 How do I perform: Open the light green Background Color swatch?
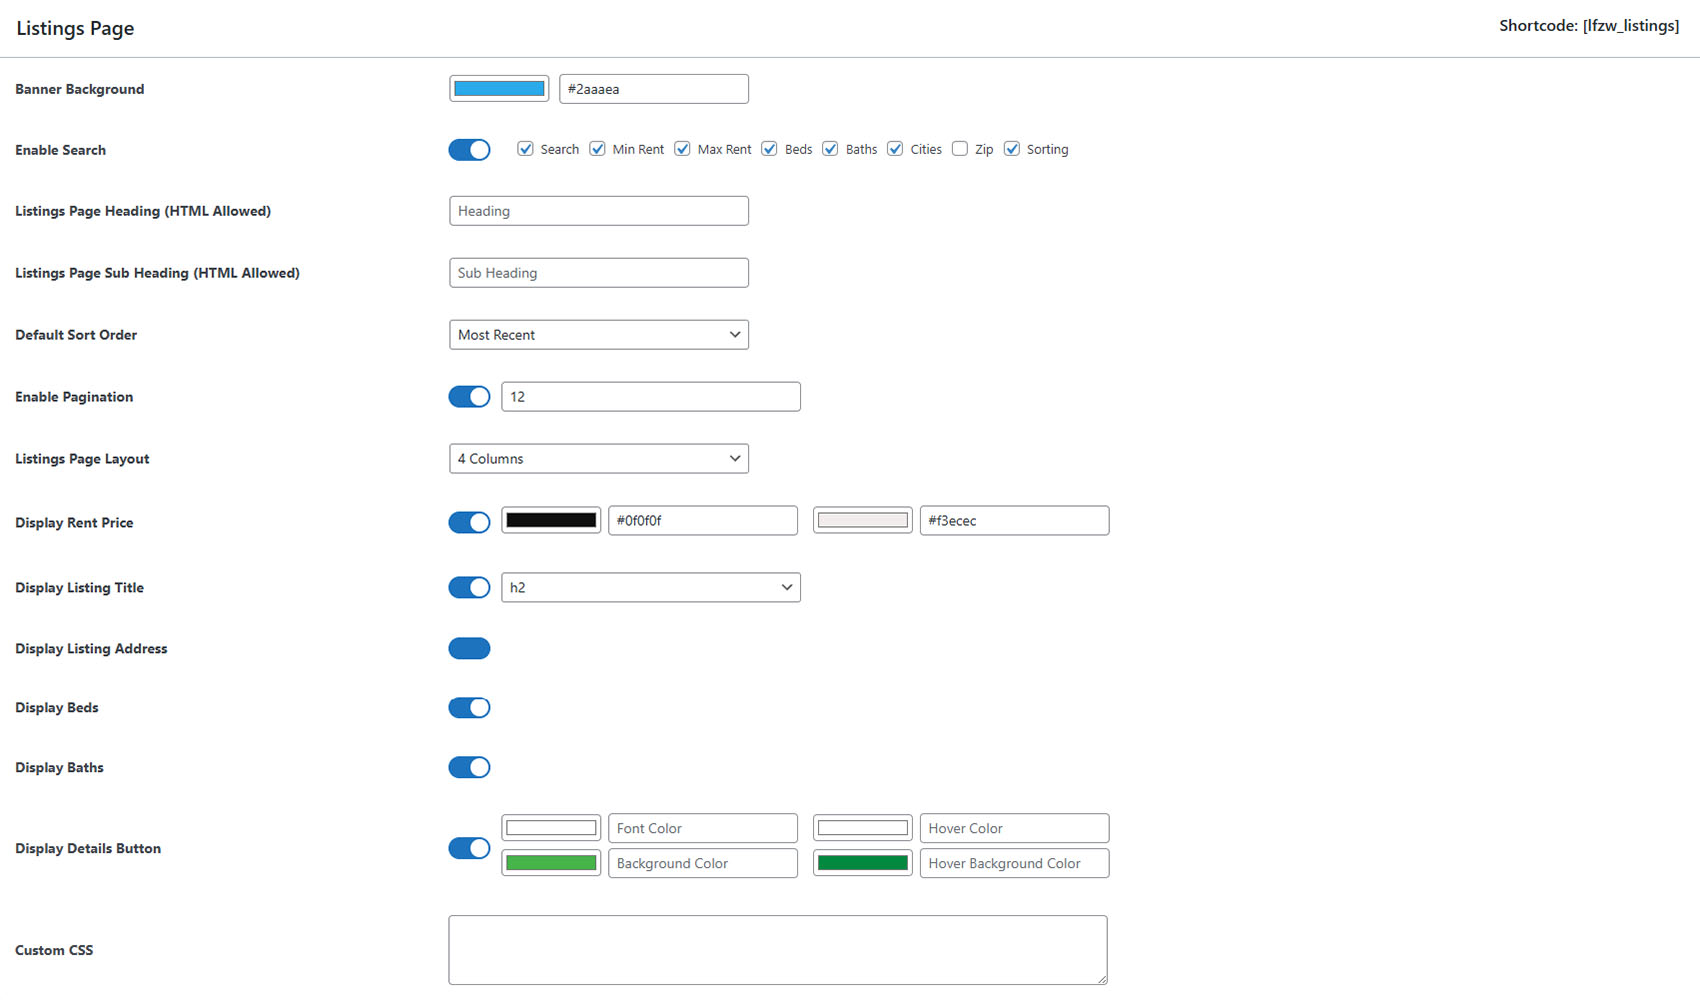(551, 863)
